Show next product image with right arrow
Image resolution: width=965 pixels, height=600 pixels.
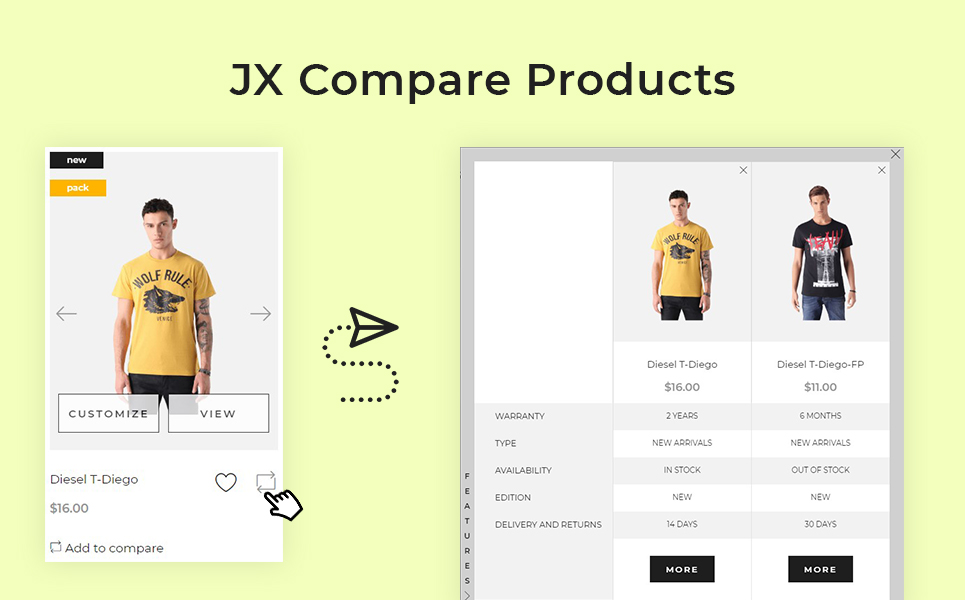point(260,314)
